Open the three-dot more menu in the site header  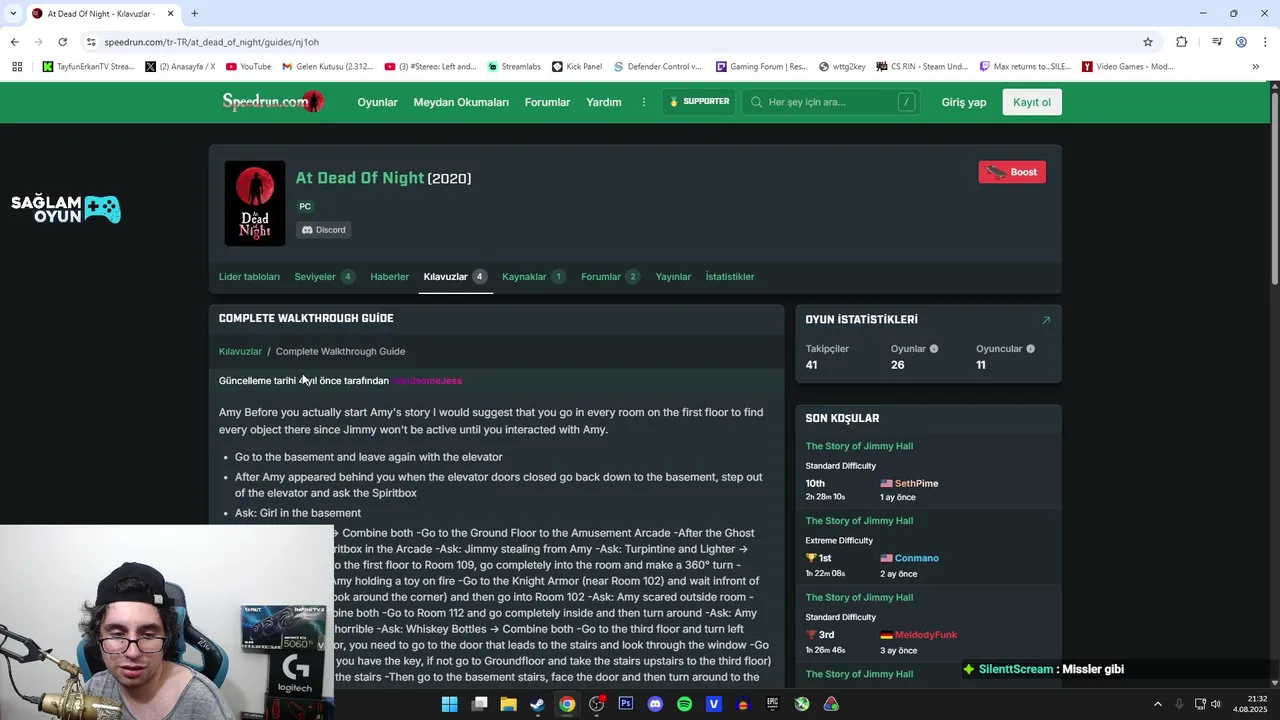(x=644, y=102)
